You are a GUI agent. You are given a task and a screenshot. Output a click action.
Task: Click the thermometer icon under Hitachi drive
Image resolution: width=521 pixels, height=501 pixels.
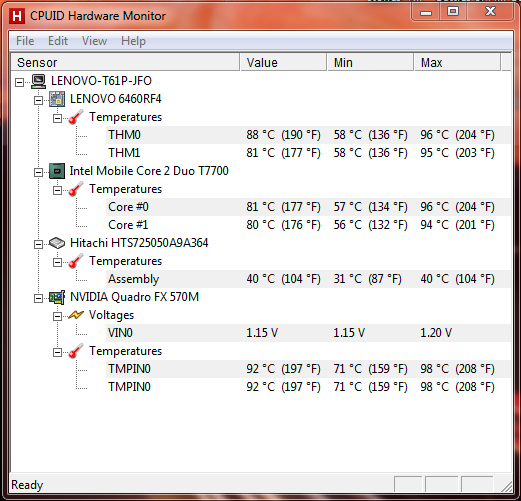(x=76, y=261)
